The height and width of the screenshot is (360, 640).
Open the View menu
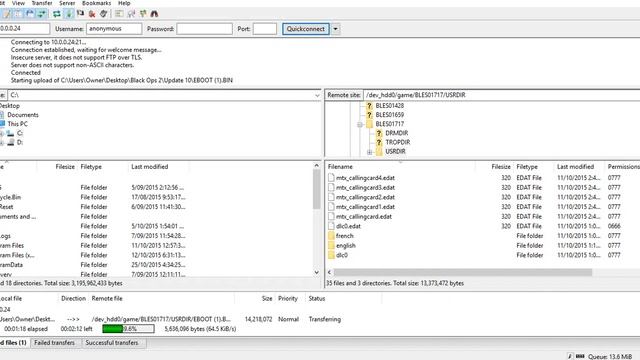(x=18, y=3)
